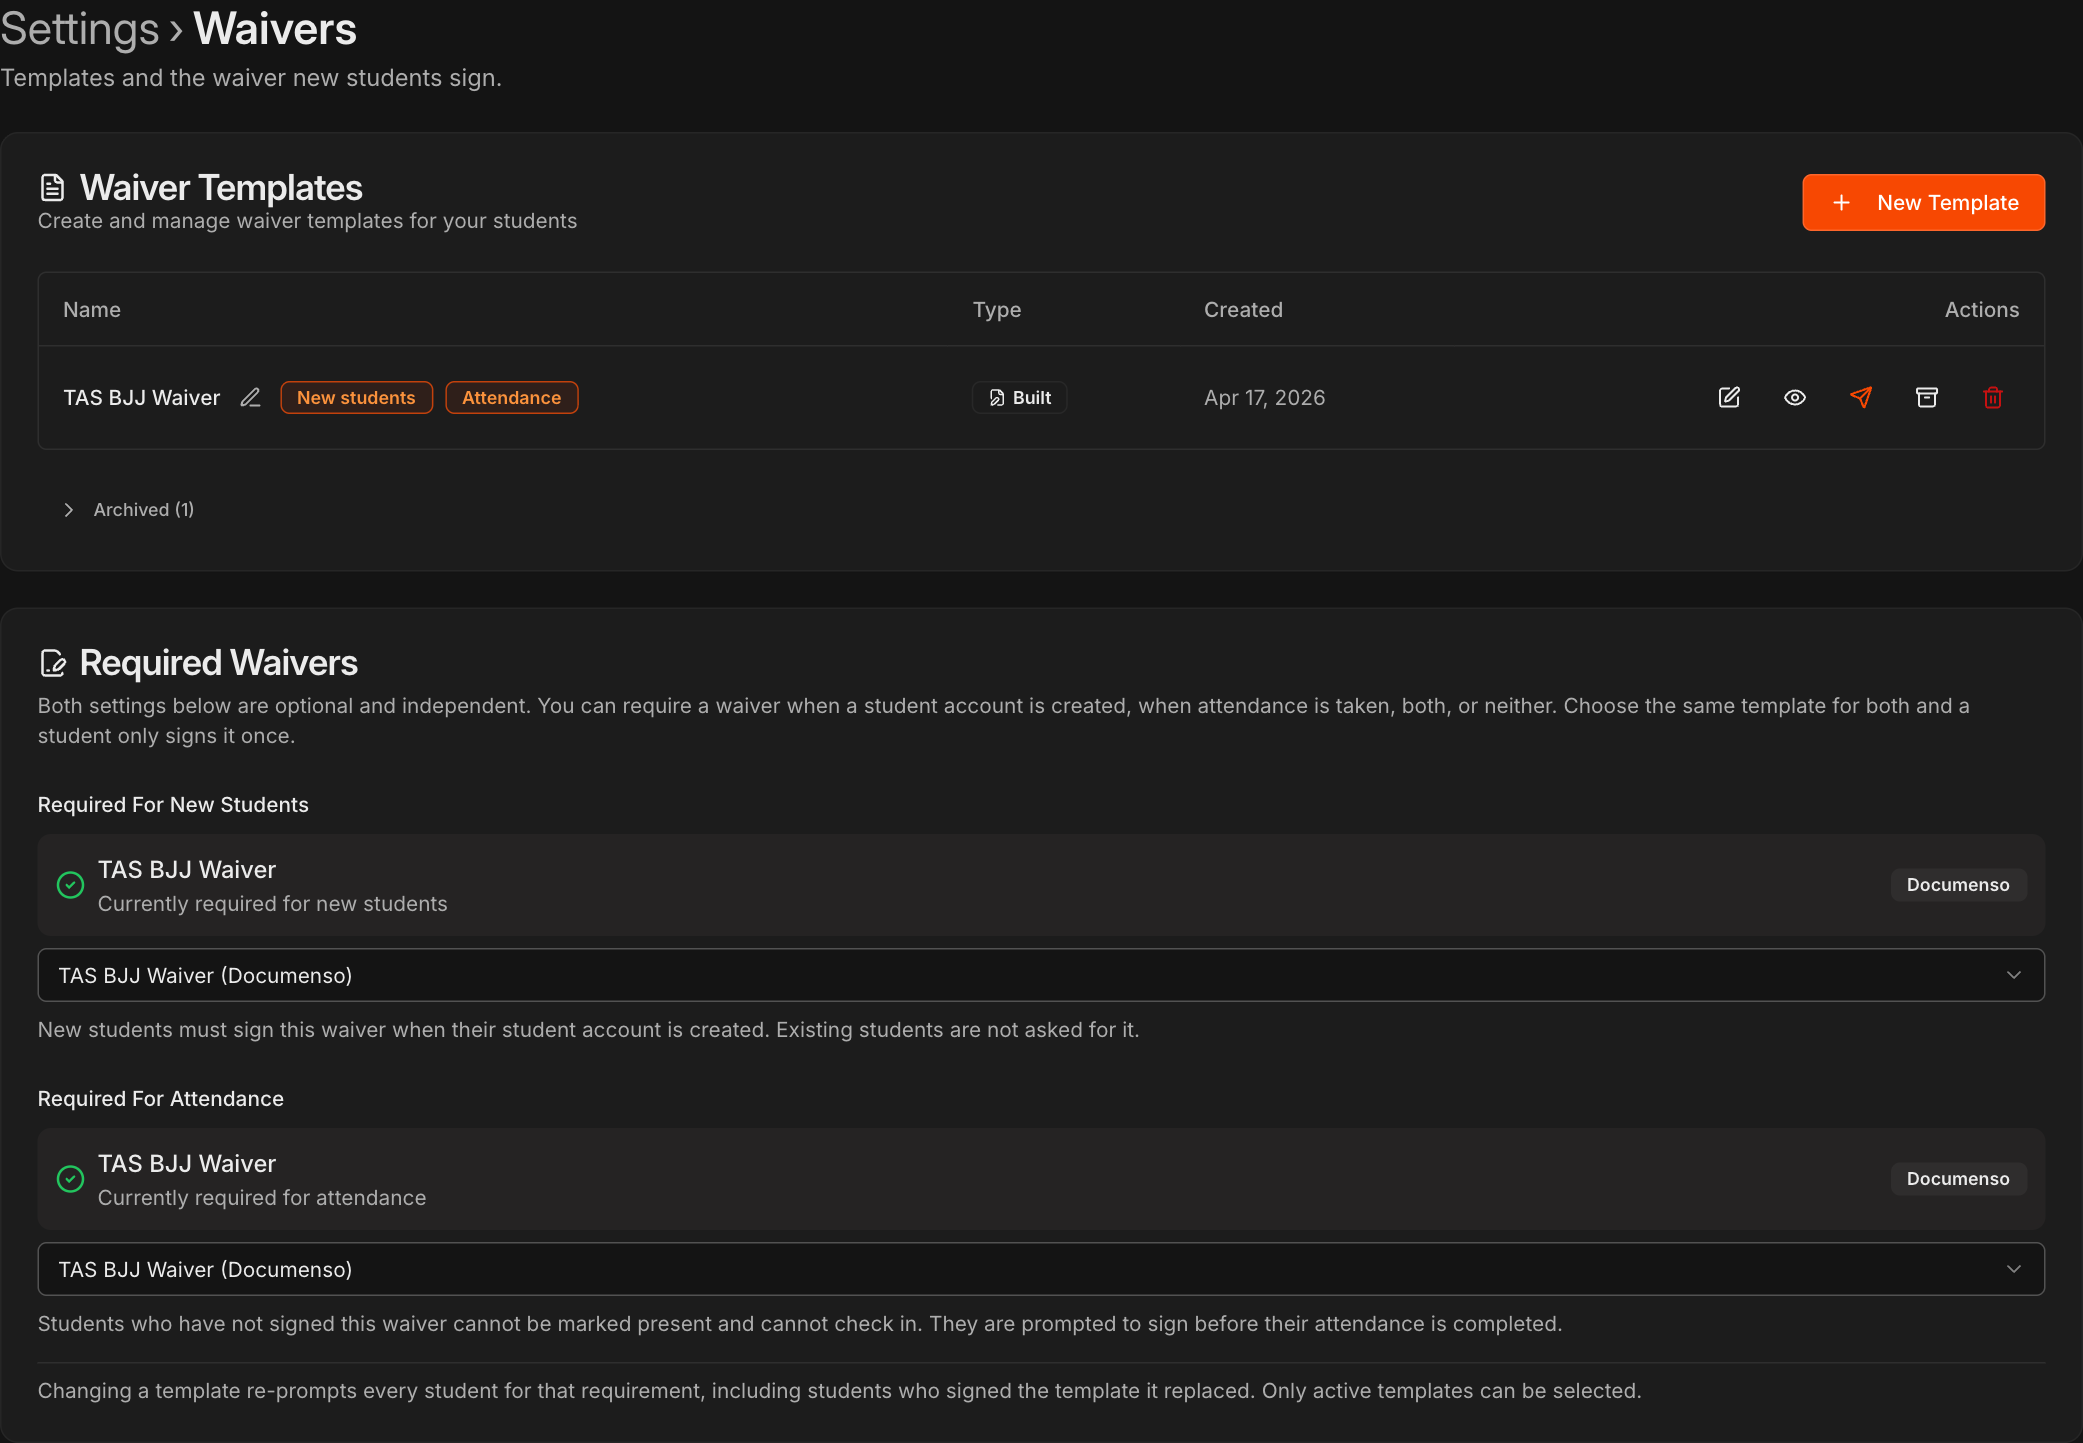Click the Waivers page title
This screenshot has height=1443, width=2083.
click(275, 29)
